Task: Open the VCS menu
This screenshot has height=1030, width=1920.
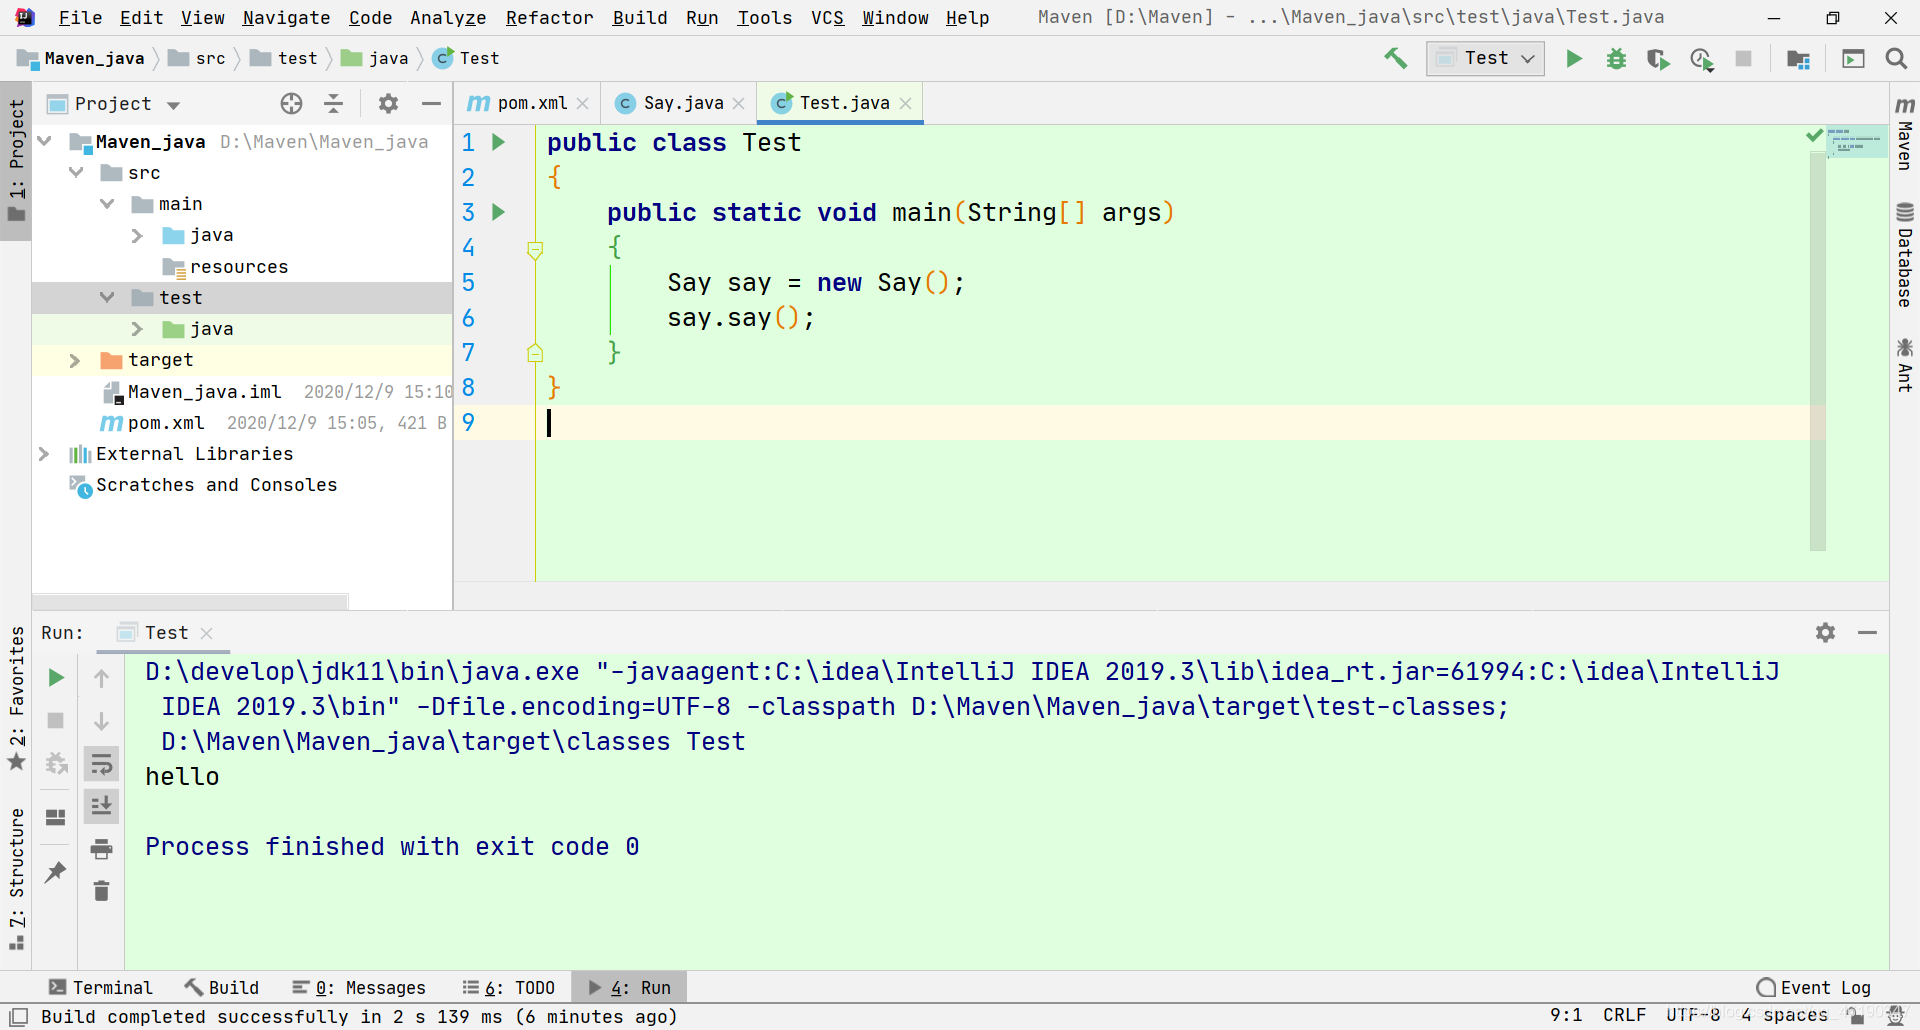Action: (x=827, y=18)
